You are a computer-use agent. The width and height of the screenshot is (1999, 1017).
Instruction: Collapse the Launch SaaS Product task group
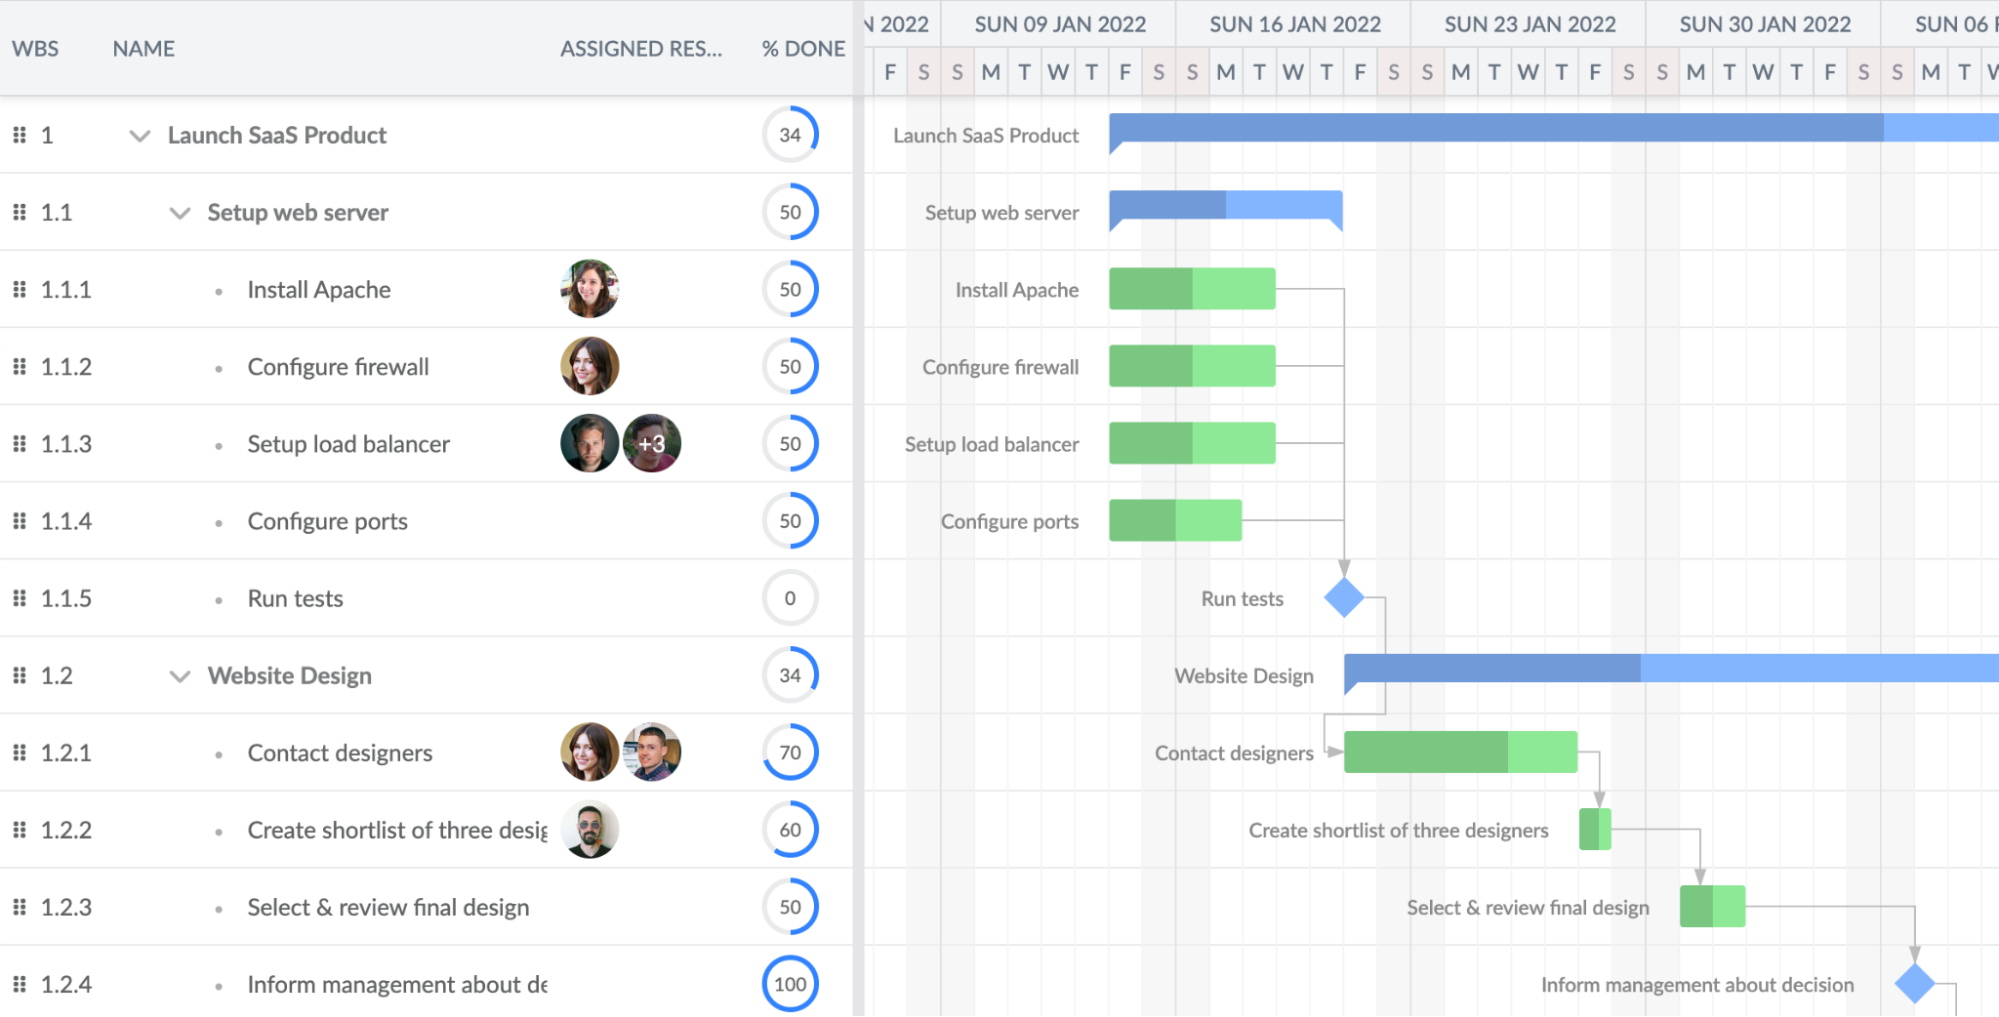[x=140, y=136]
